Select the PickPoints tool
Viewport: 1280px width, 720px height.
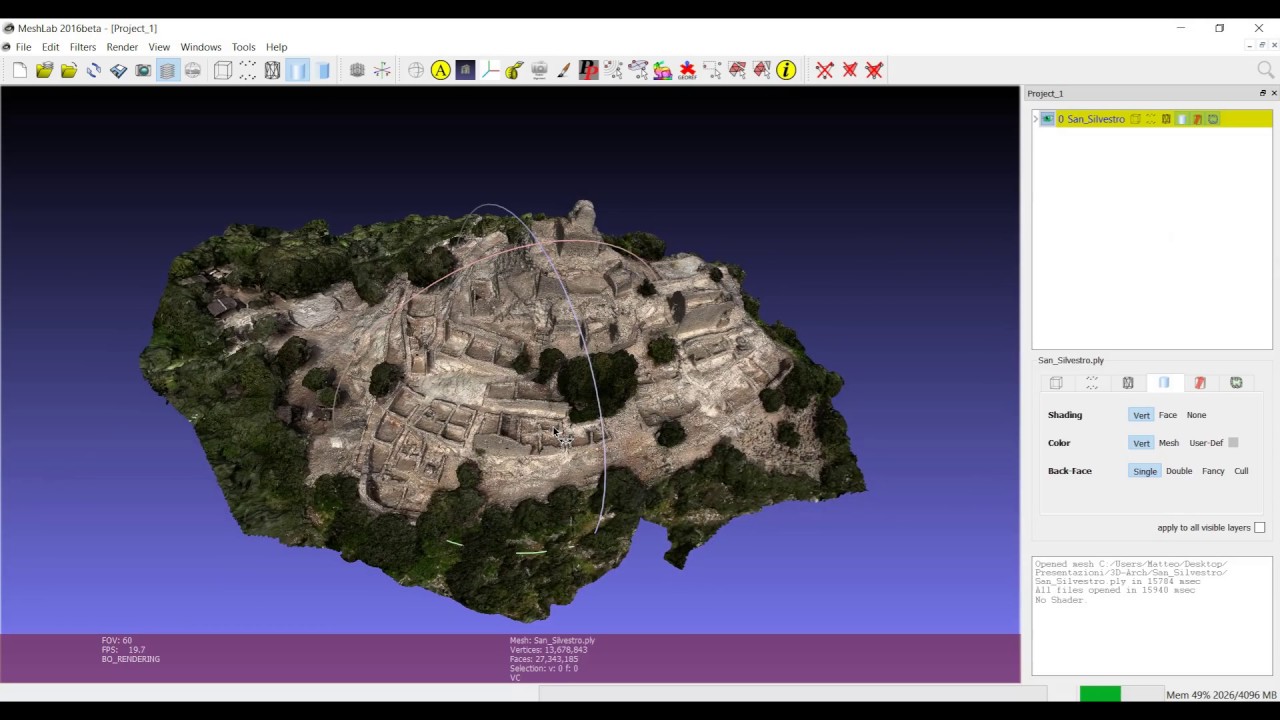point(588,69)
